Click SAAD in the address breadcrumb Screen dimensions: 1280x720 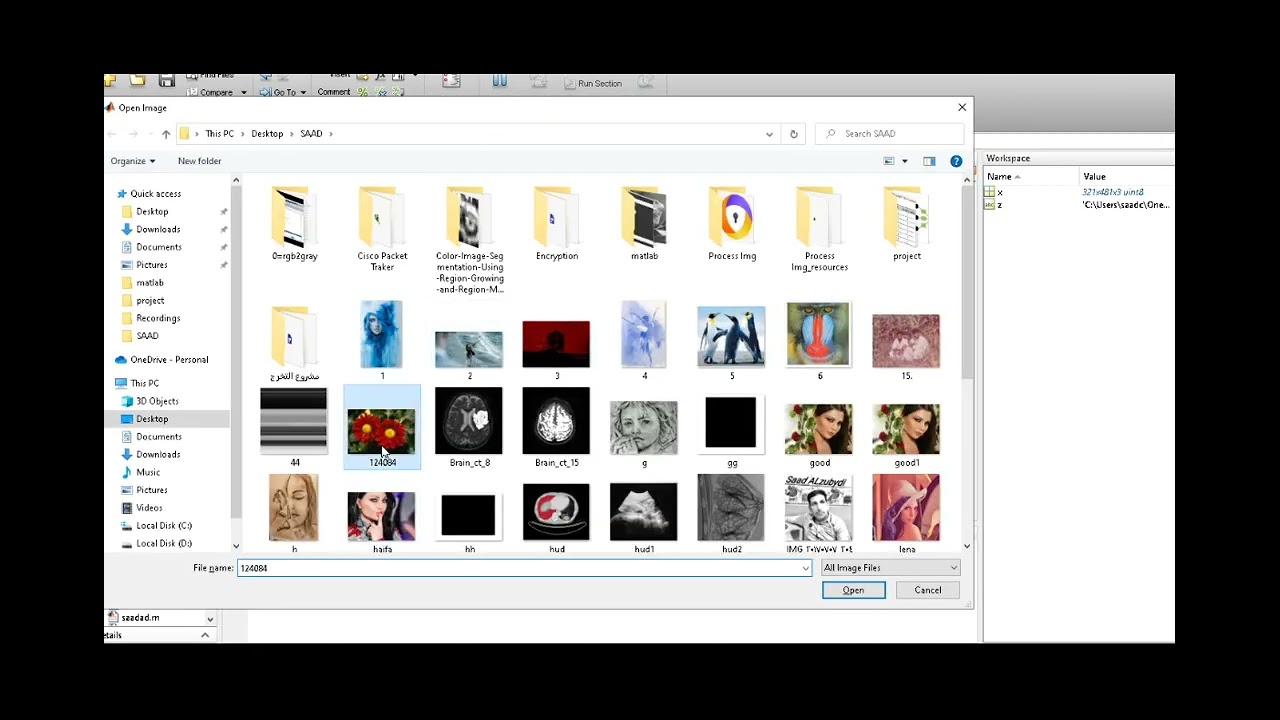tap(311, 134)
